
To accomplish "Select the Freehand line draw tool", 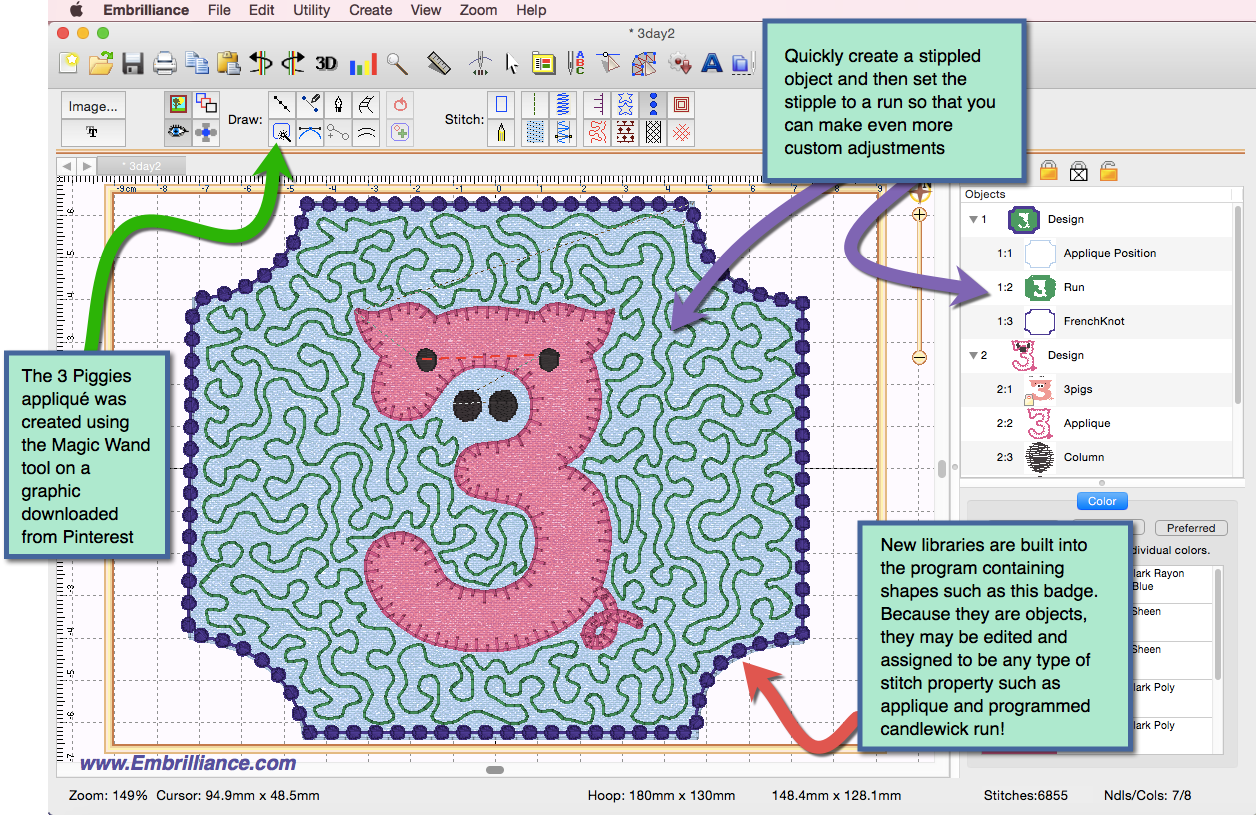I will click(310, 103).
